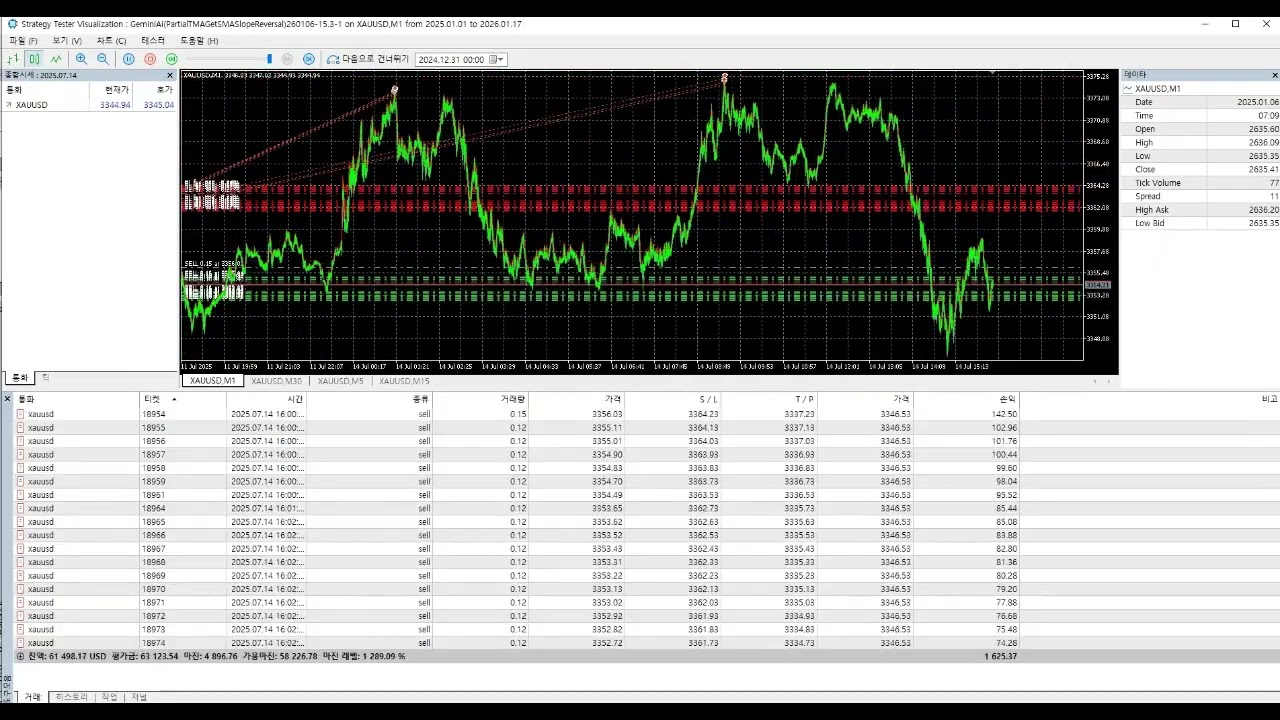This screenshot has width=1280, height=720.
Task: Open the 테스터 menu
Action: 153,41
